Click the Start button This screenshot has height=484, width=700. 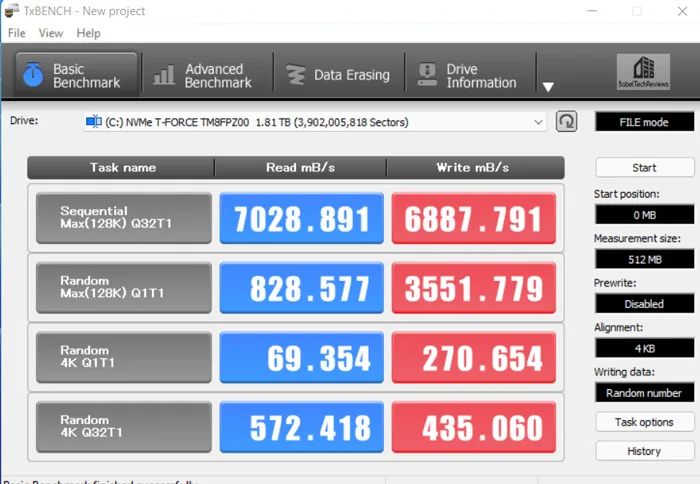point(645,168)
